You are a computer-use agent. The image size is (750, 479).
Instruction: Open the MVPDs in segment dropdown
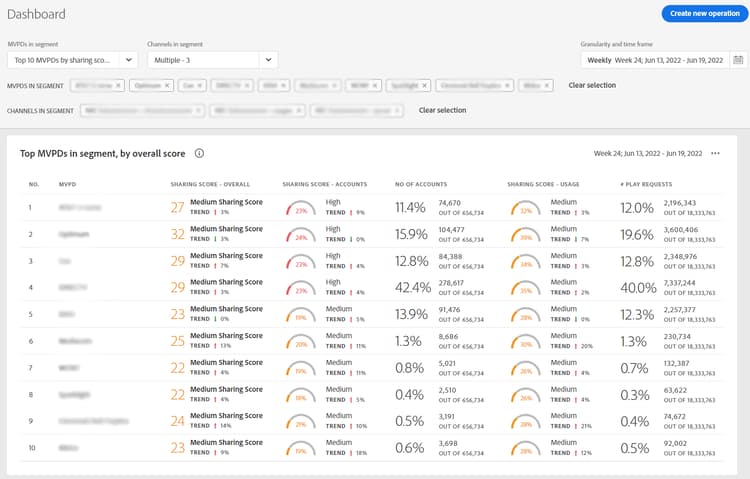click(x=127, y=60)
